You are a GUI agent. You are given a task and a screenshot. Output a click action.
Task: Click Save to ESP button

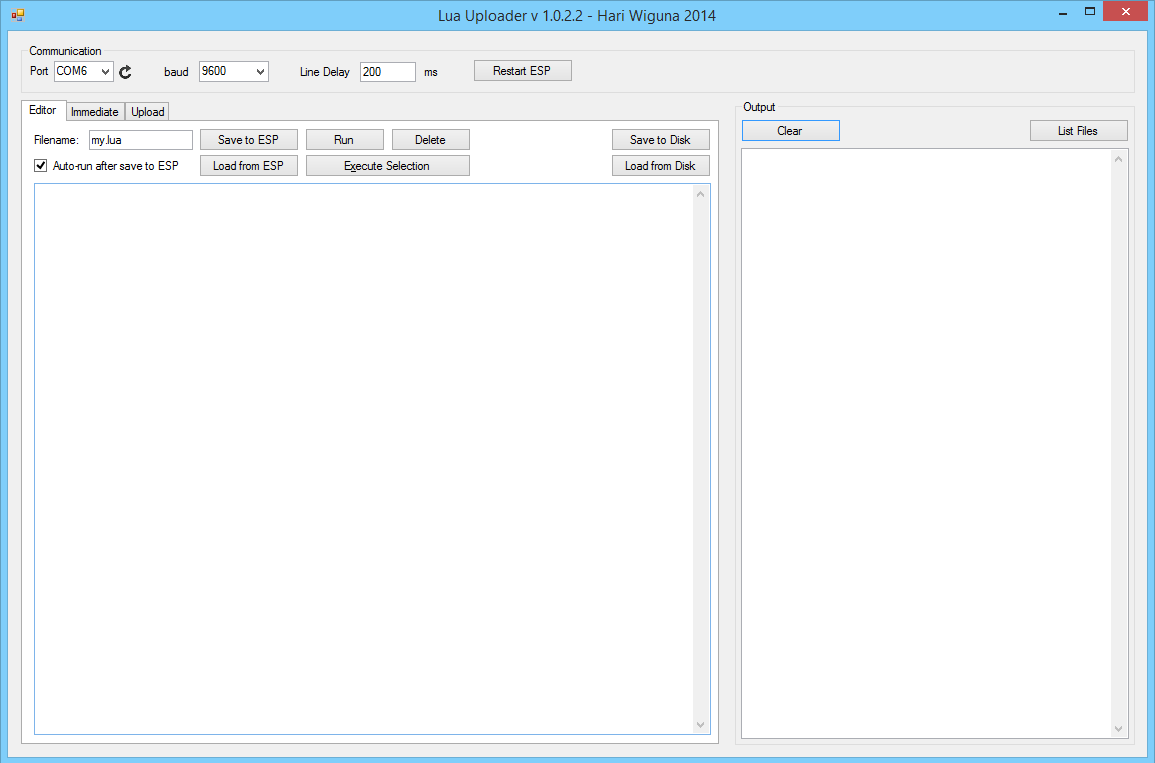[248, 140]
